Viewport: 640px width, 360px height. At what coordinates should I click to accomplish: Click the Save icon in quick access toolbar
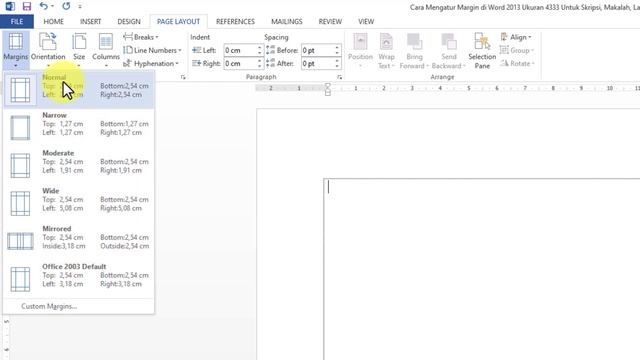click(x=27, y=6)
